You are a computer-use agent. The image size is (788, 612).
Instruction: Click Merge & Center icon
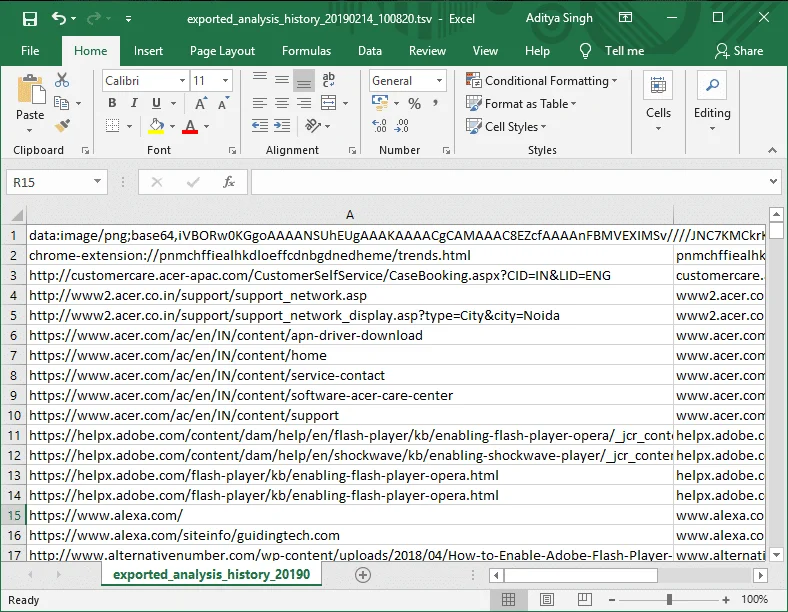click(x=328, y=103)
